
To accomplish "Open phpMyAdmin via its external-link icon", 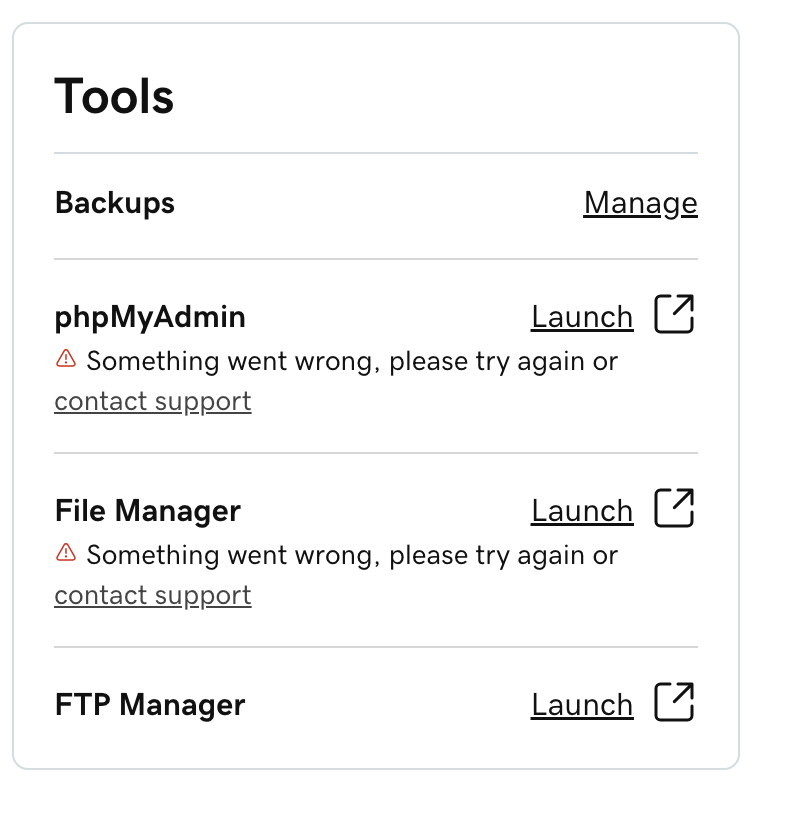I will click(674, 314).
